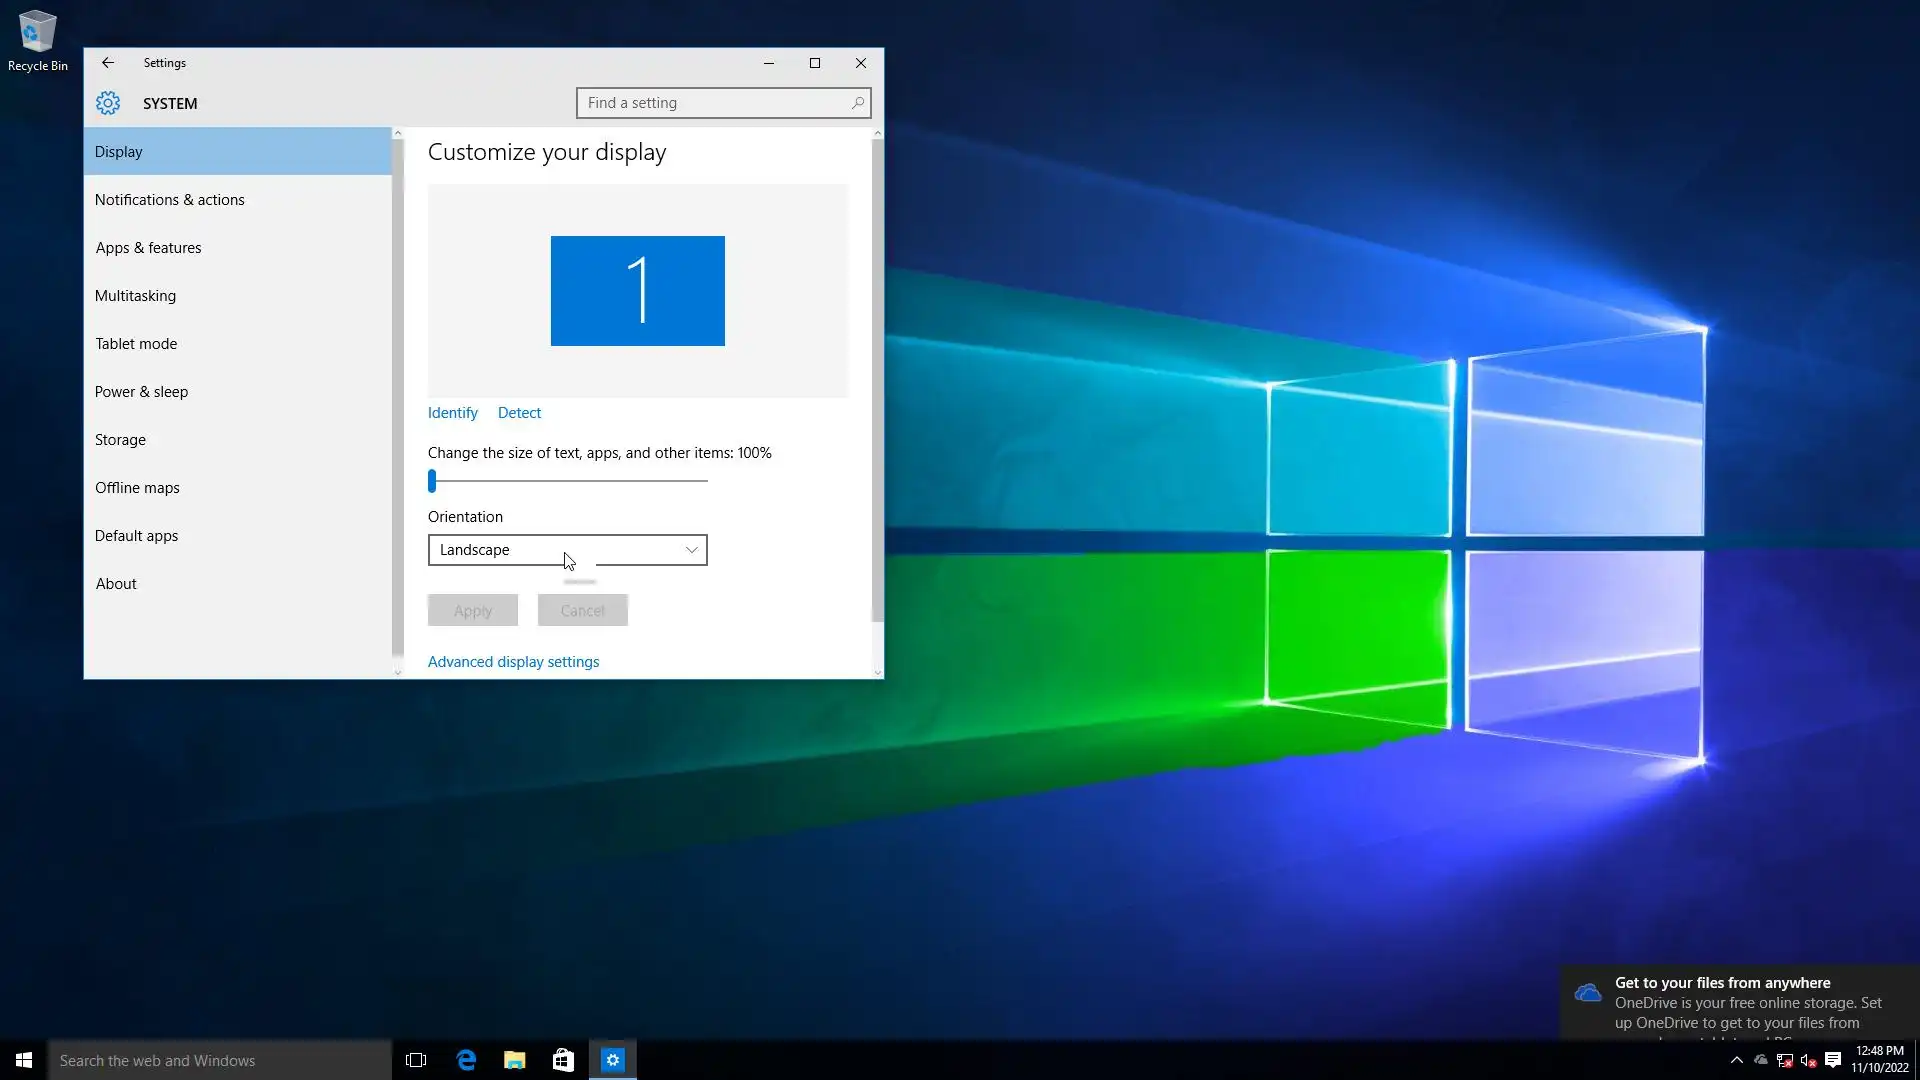Click the Identify link
Viewport: 1920px width, 1080px height.
(452, 413)
